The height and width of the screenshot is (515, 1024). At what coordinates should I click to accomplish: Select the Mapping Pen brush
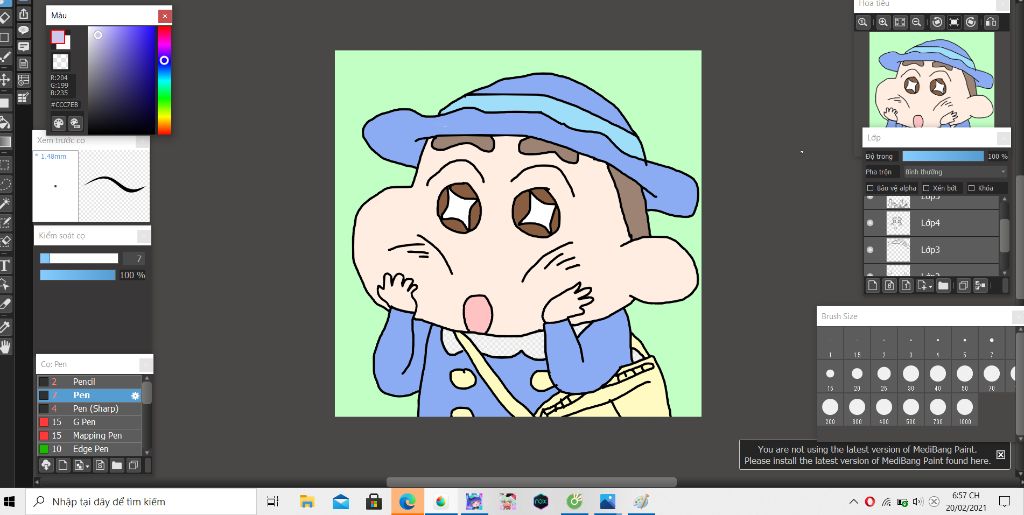89,435
